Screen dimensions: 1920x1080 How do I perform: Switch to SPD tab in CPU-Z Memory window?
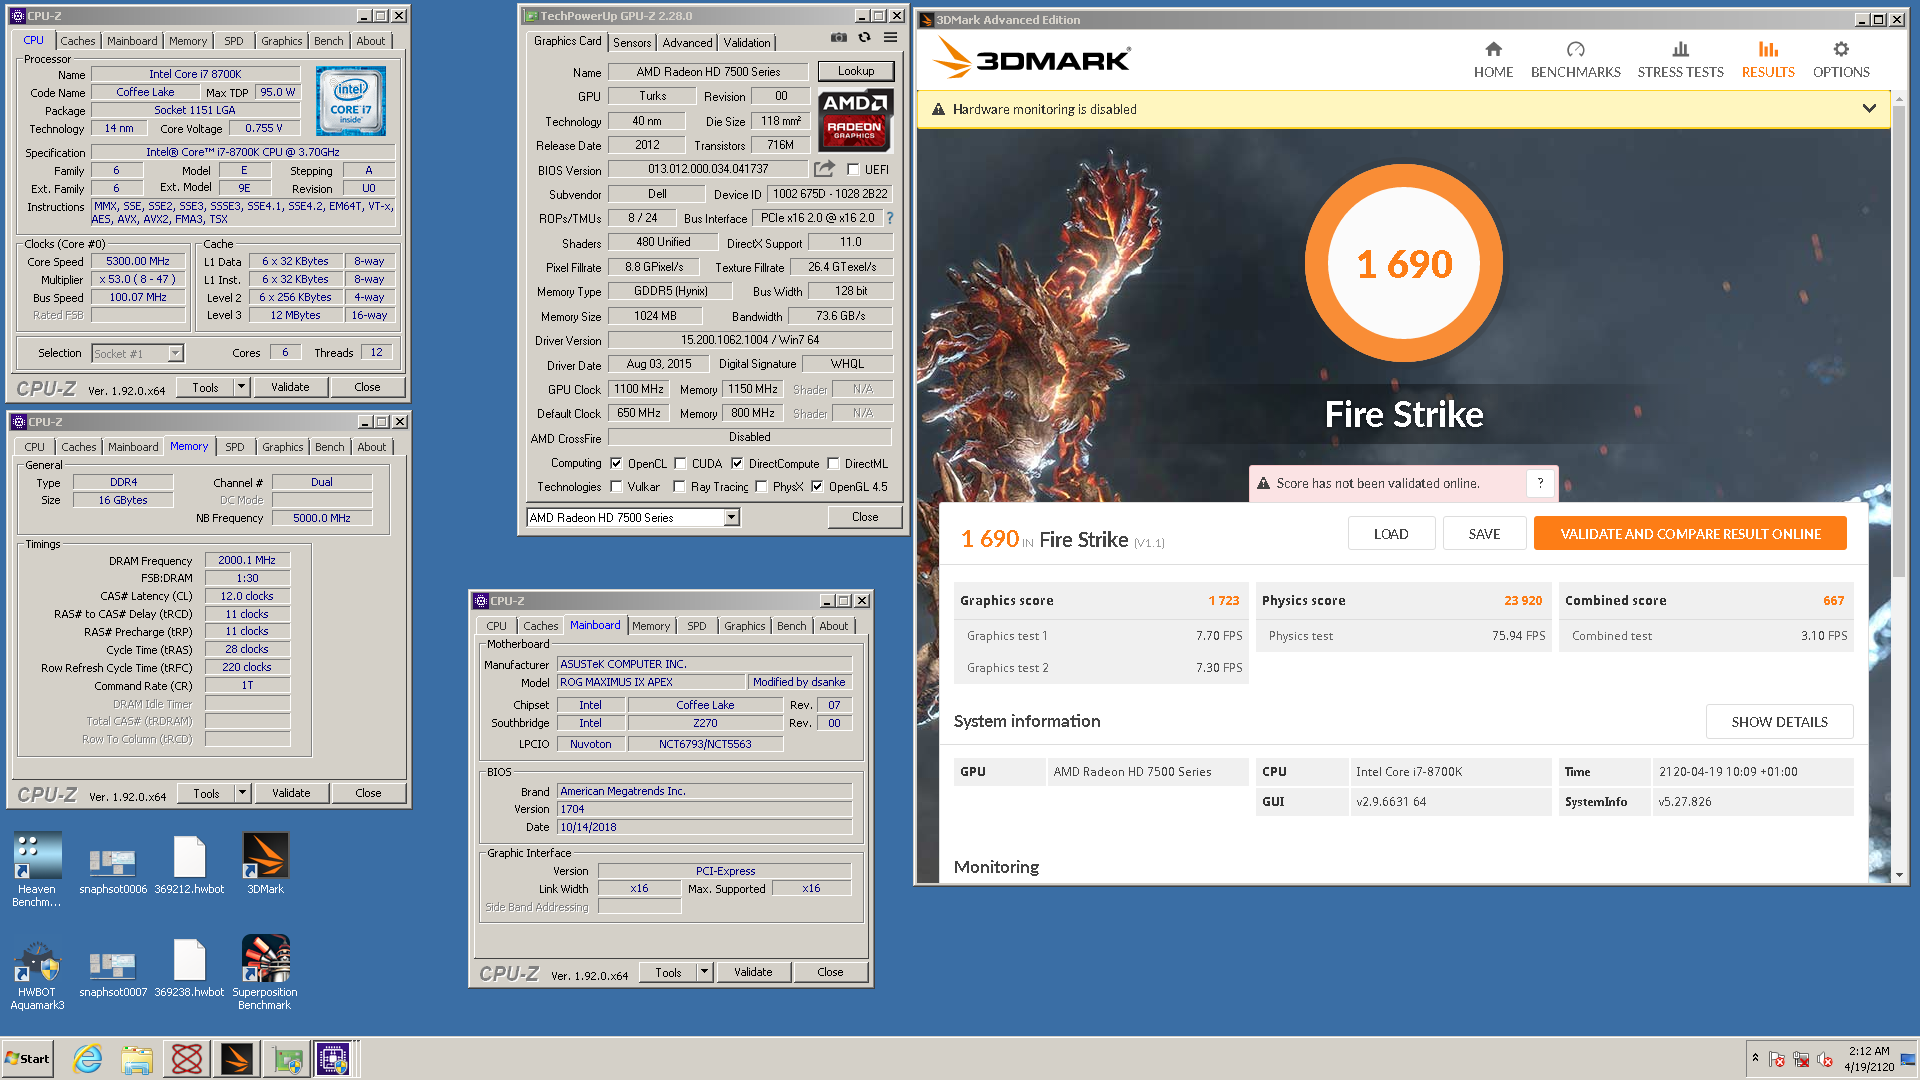(235, 447)
